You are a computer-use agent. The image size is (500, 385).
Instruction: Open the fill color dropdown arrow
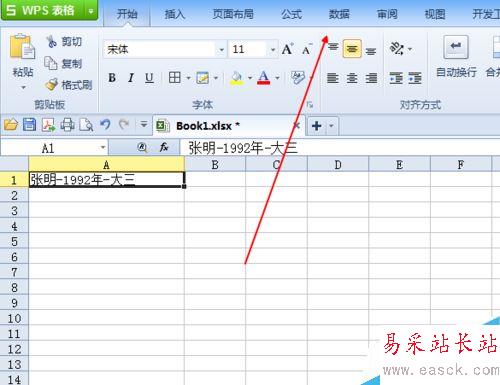coord(250,78)
